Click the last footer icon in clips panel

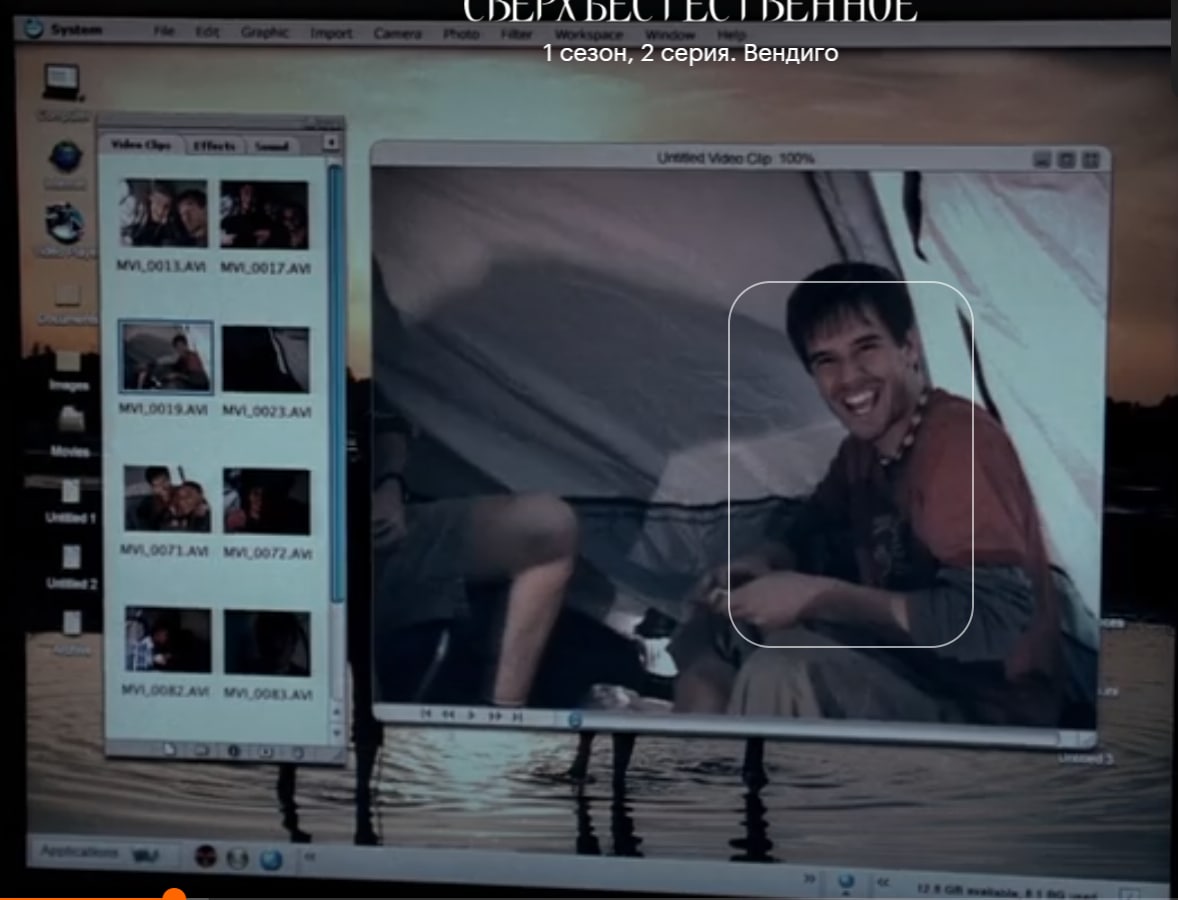click(x=298, y=752)
